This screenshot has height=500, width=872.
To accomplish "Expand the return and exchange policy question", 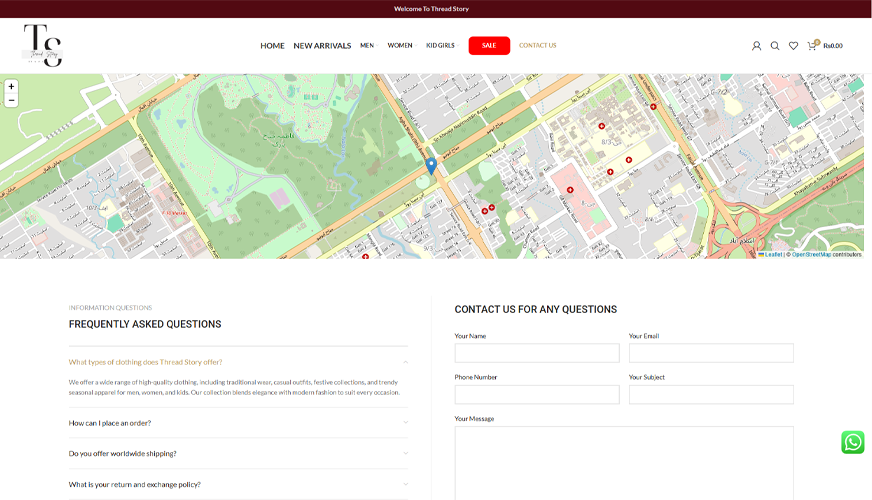I will point(238,484).
